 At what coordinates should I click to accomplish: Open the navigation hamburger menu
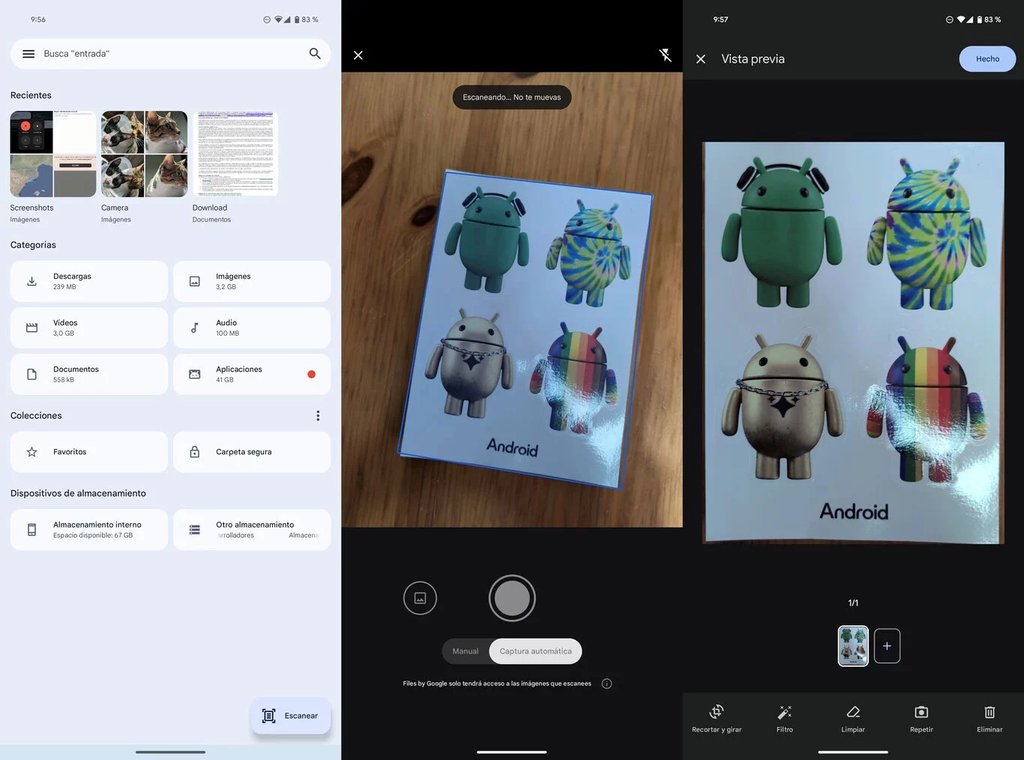pyautogui.click(x=28, y=53)
